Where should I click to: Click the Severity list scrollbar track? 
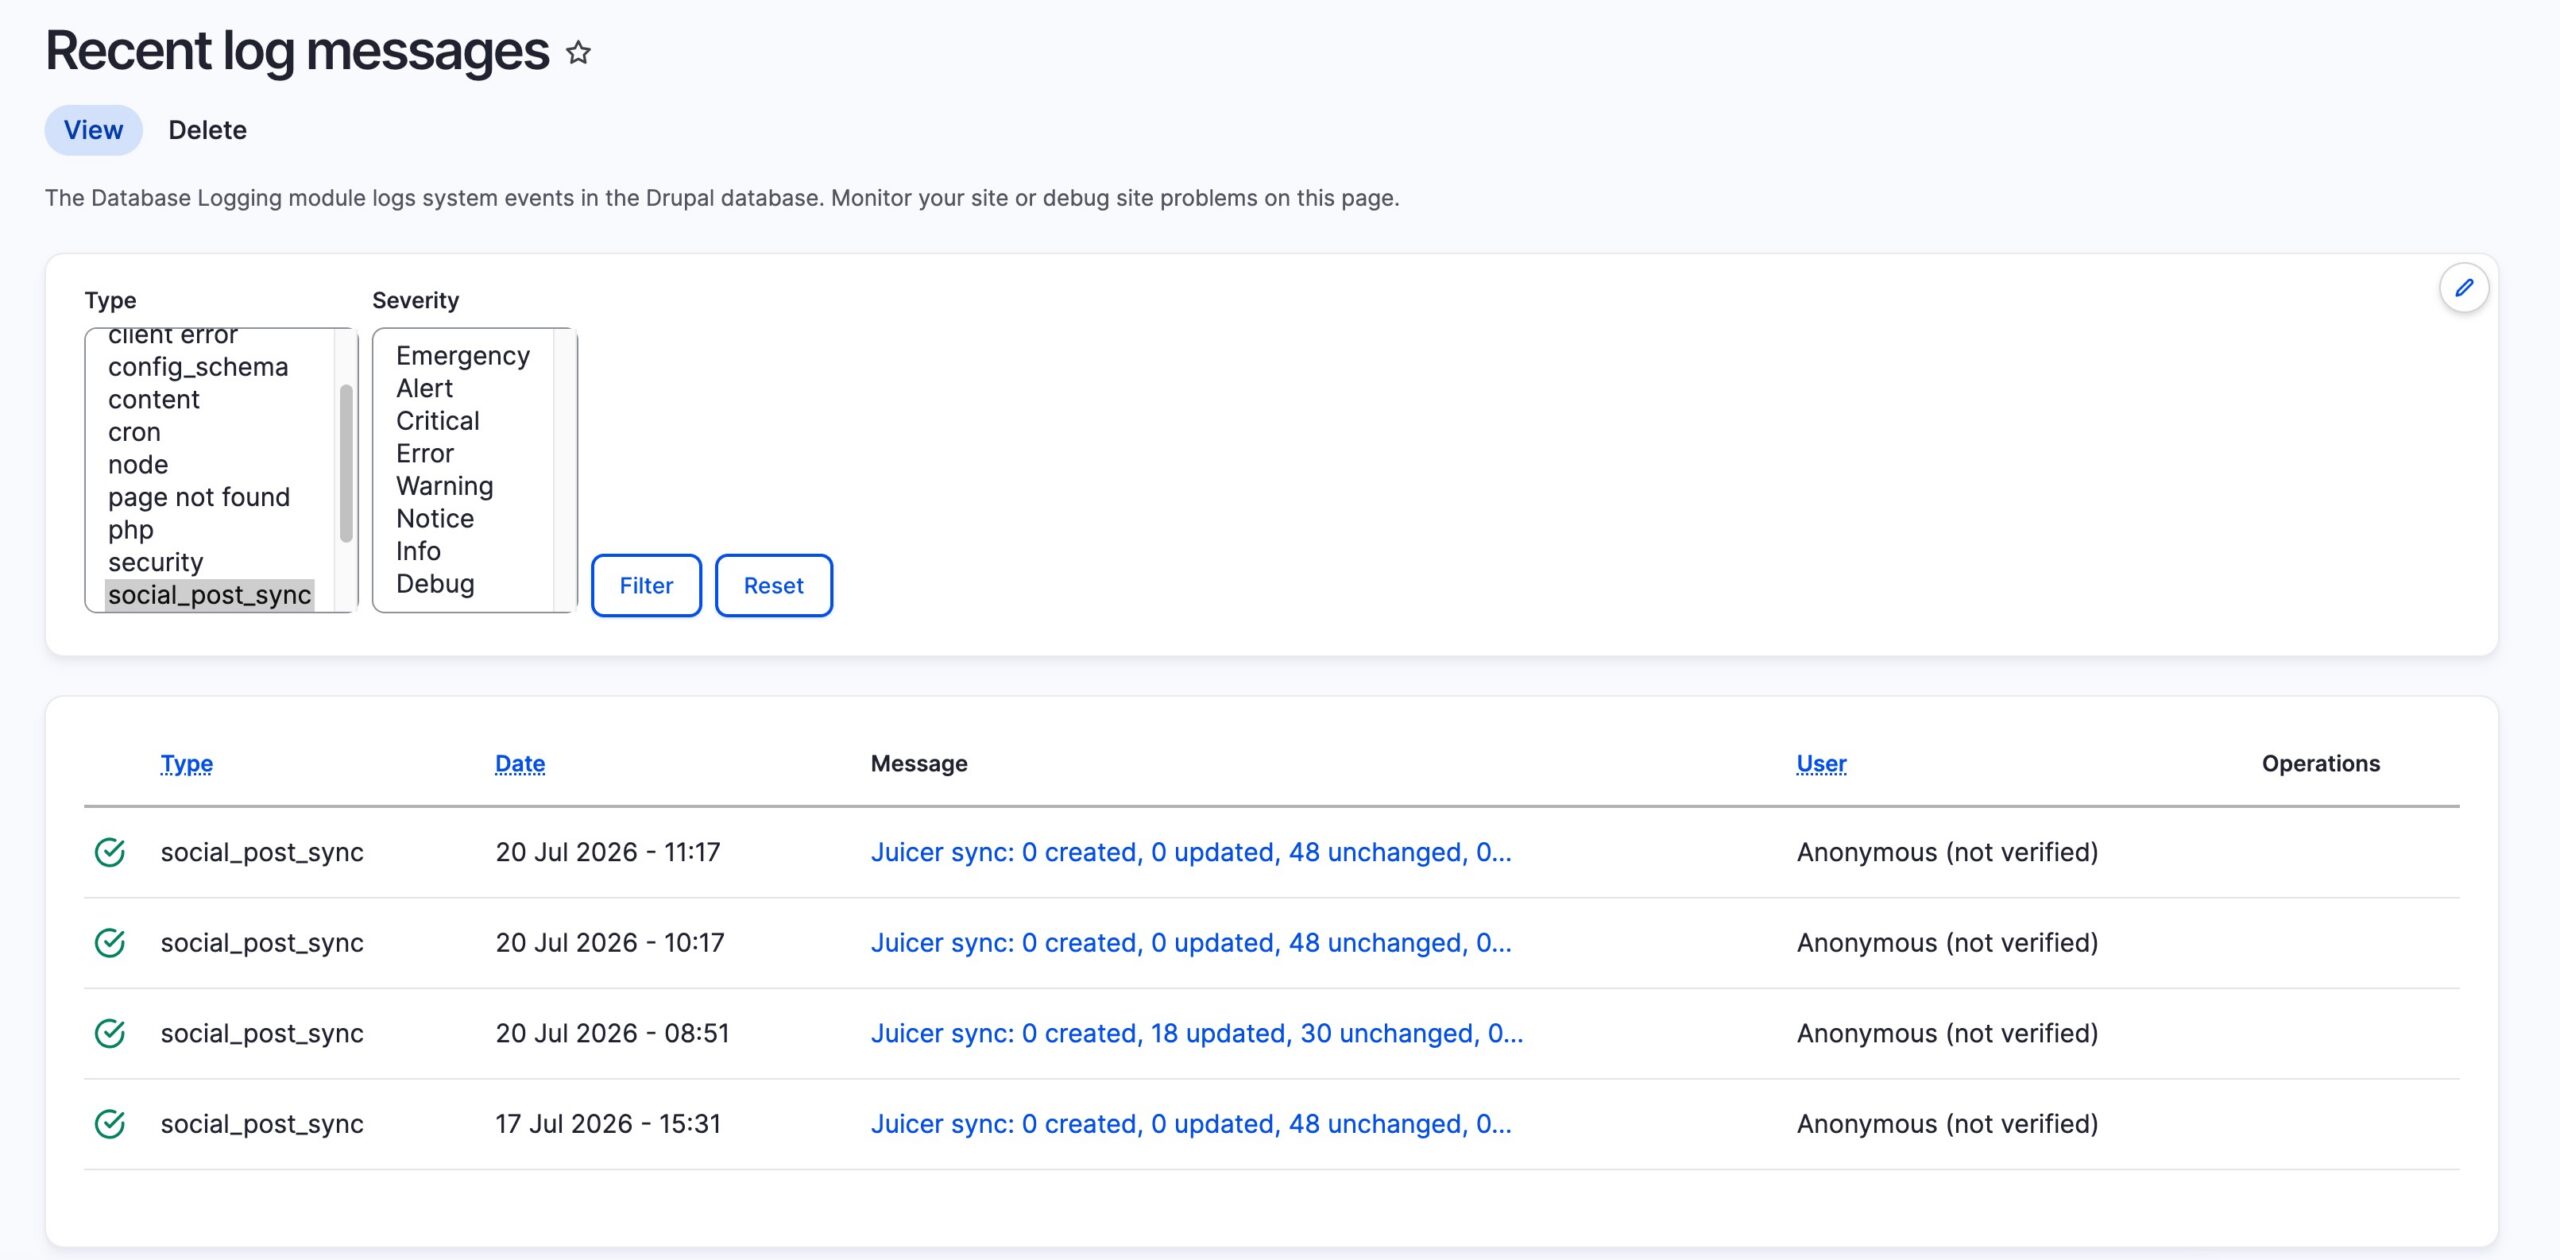[565, 470]
